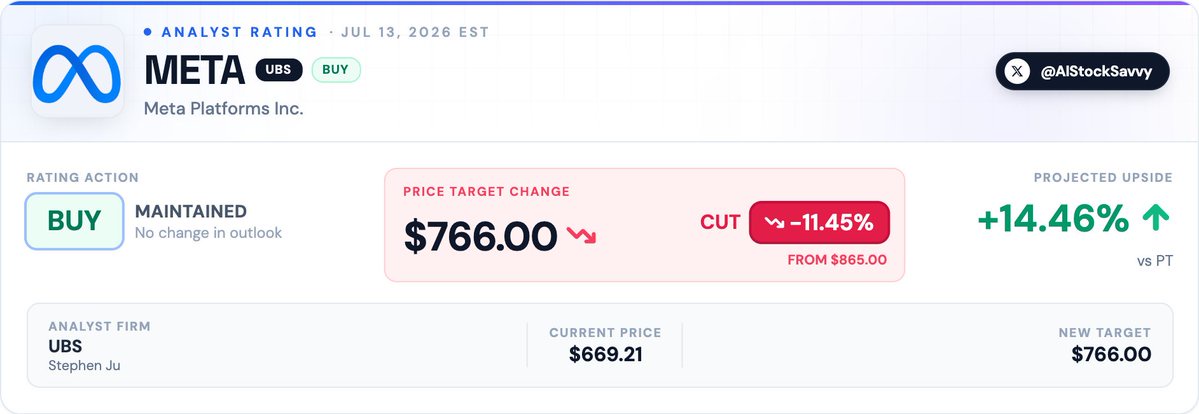Viewport: 1199px width, 414px height.
Task: Click the red downtrend arrow beside $766.00
Action: click(581, 235)
